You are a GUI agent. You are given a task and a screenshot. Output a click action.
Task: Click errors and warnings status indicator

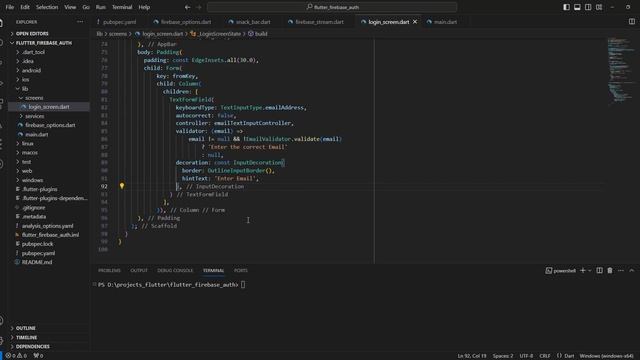[16, 356]
